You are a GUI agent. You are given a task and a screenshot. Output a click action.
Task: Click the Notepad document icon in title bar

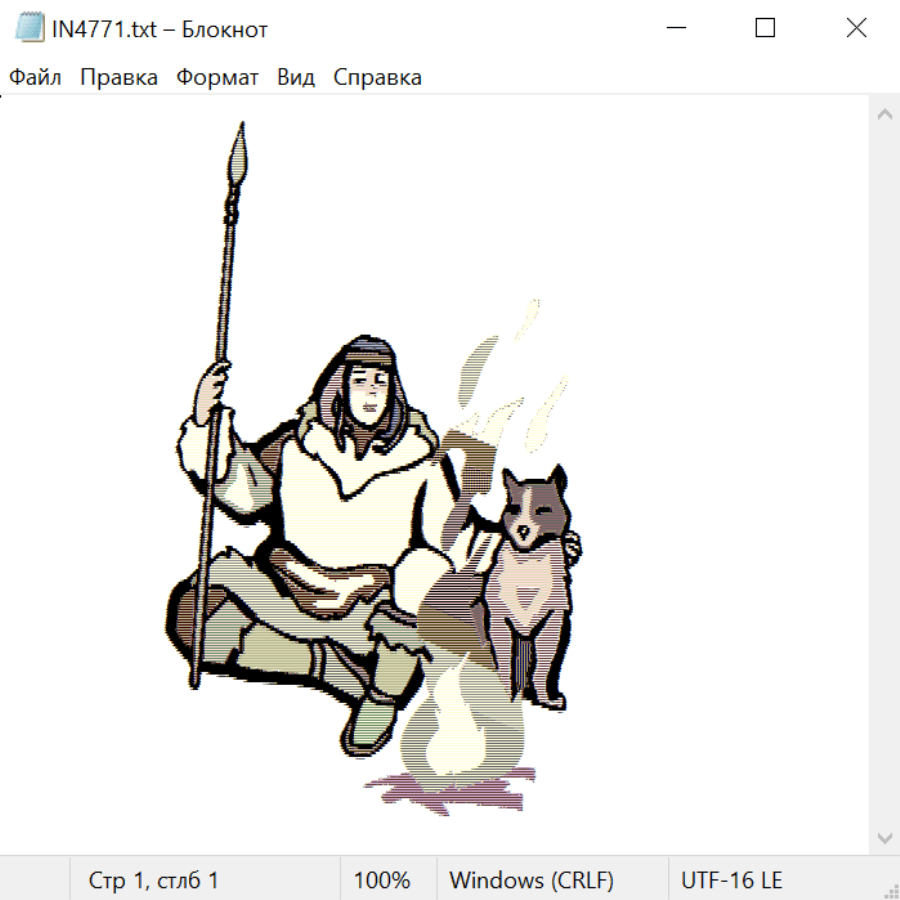pyautogui.click(x=30, y=28)
